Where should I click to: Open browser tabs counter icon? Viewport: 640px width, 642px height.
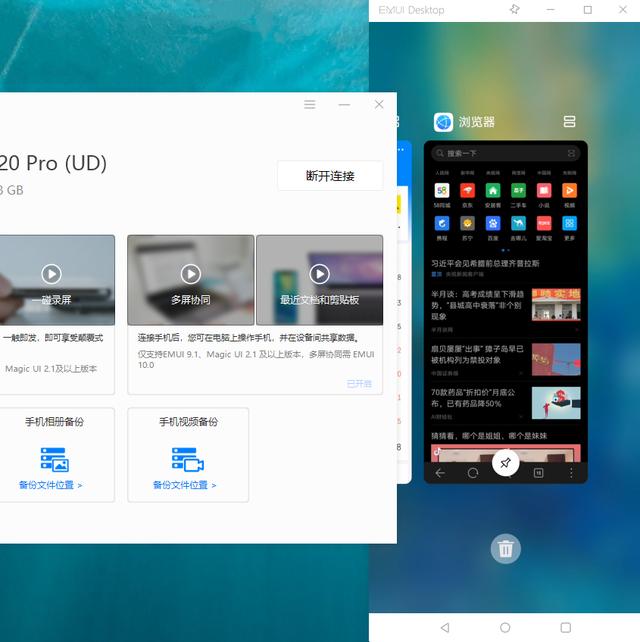tap(539, 473)
